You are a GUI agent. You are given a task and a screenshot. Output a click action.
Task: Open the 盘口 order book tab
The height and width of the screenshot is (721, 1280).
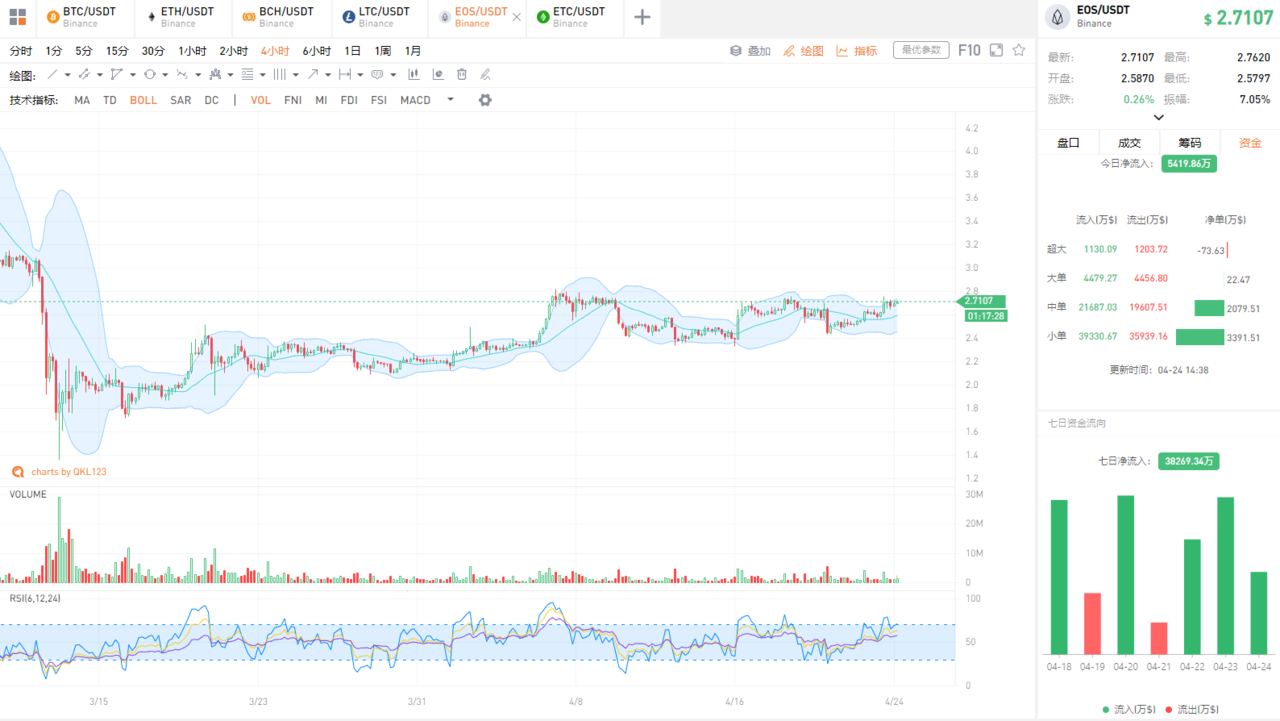(x=1068, y=143)
